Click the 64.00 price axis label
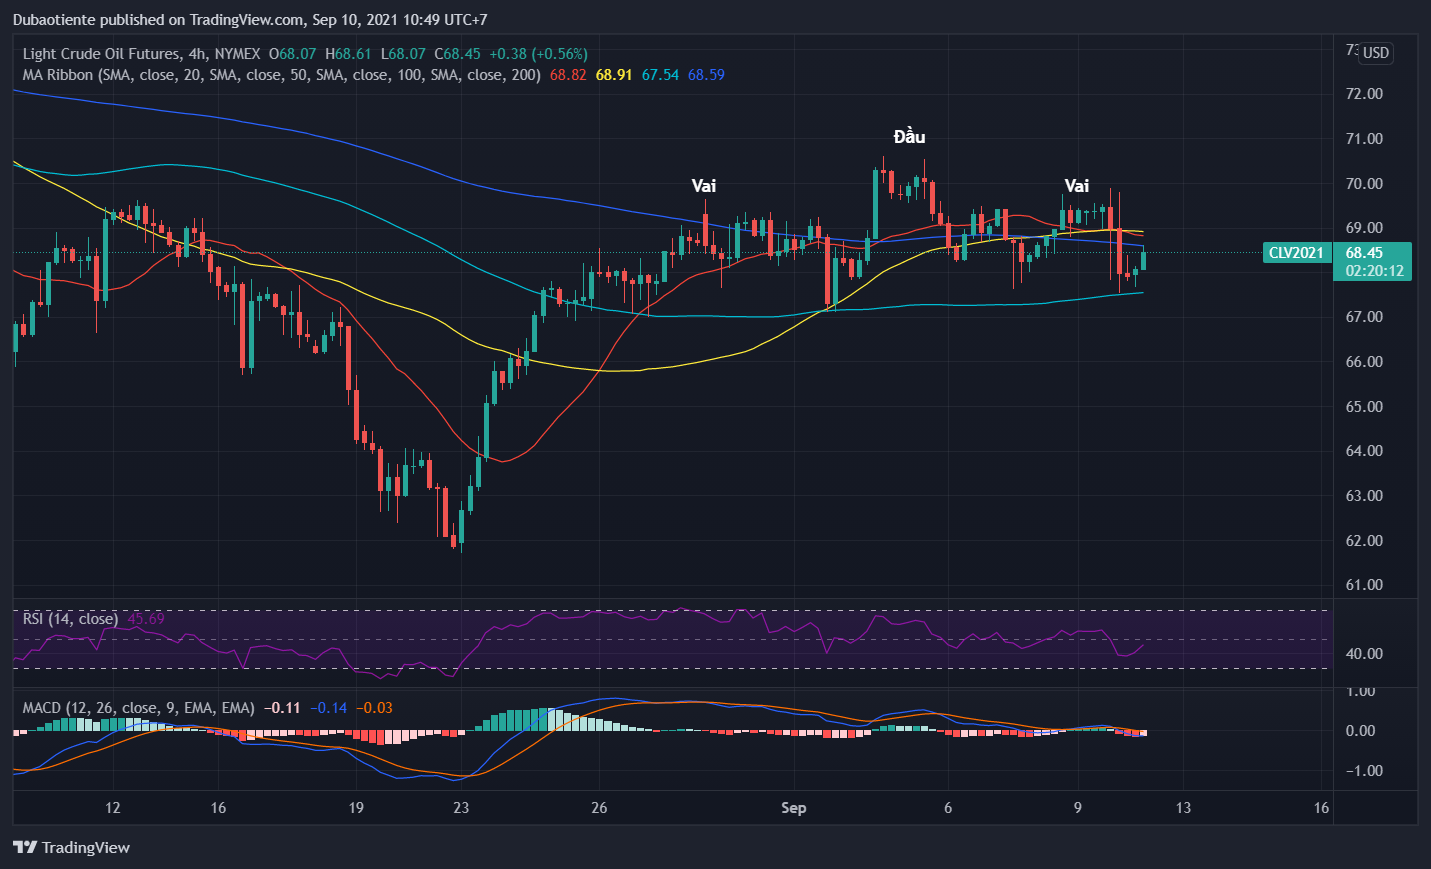1431x869 pixels. (1364, 451)
